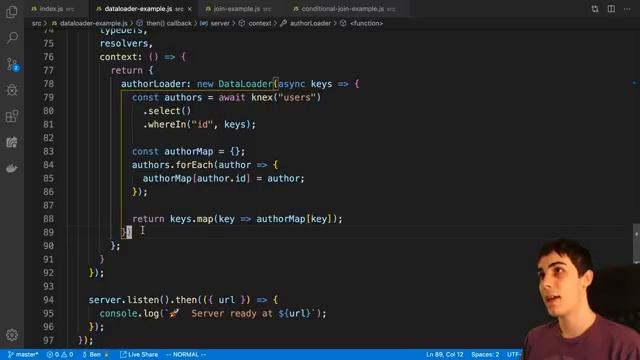
Task: Click server.listen on line 94
Action: click(123, 300)
